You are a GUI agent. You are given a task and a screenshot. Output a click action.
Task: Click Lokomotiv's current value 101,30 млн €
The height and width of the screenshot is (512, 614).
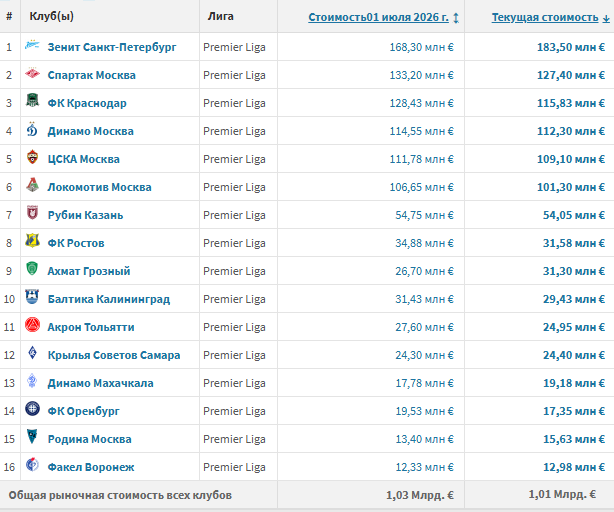tap(571, 187)
